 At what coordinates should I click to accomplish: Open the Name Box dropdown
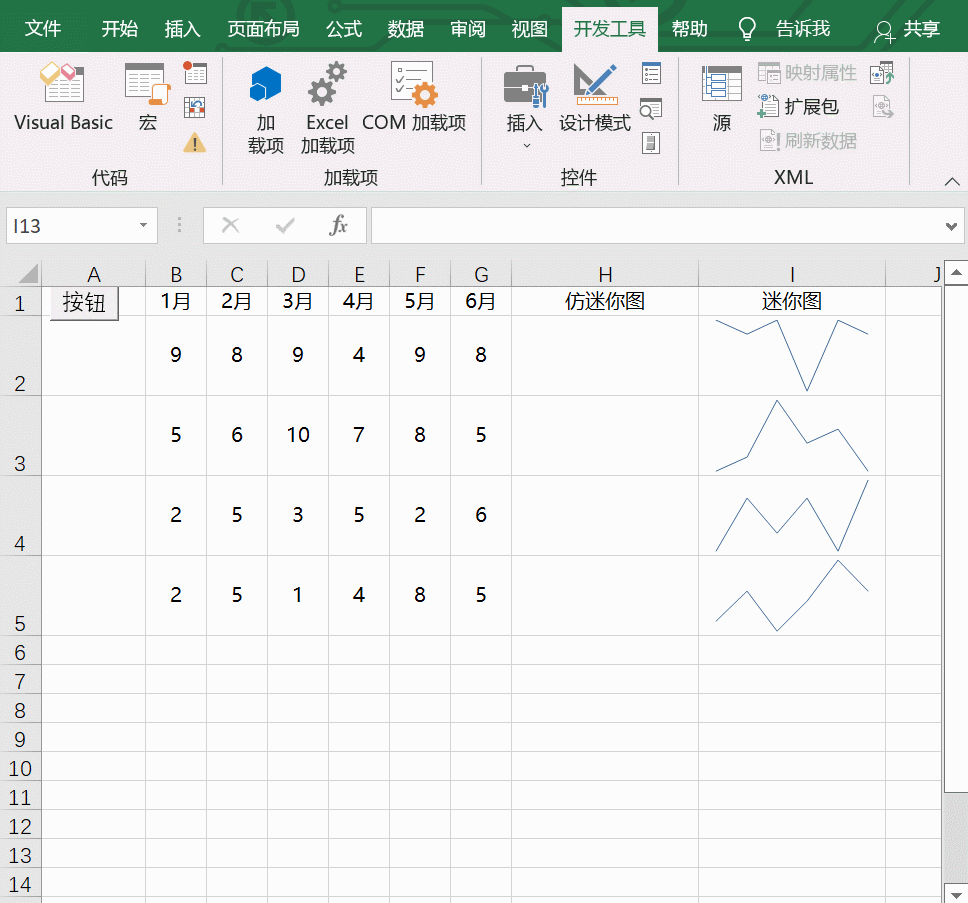[x=143, y=225]
